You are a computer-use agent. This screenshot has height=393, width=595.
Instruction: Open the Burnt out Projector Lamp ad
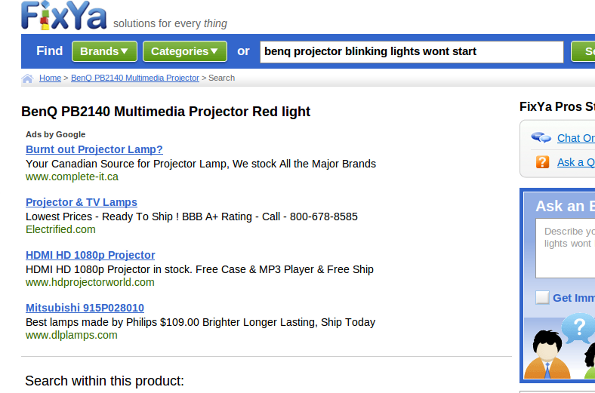[94, 149]
